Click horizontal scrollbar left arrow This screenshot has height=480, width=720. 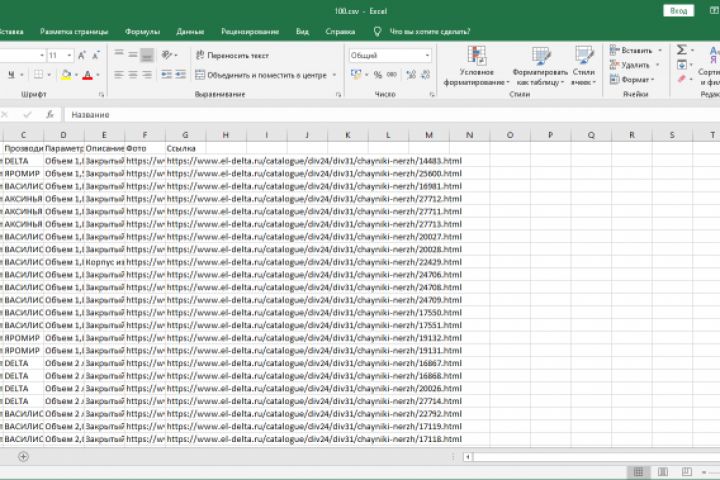coord(467,457)
